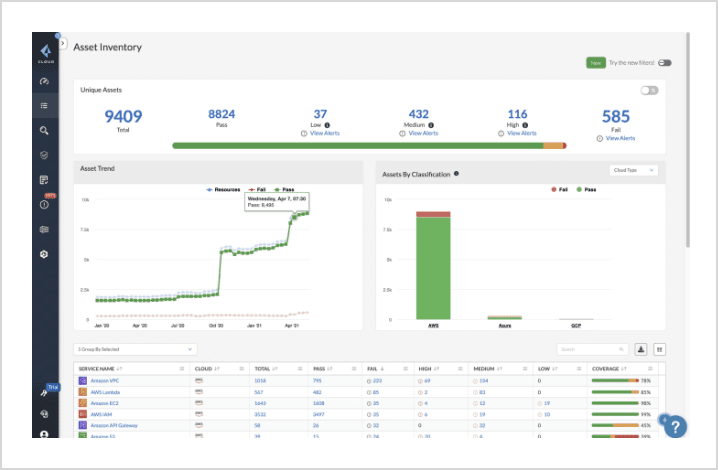
Task: Sort table by COVERAGE header
Action: point(609,369)
